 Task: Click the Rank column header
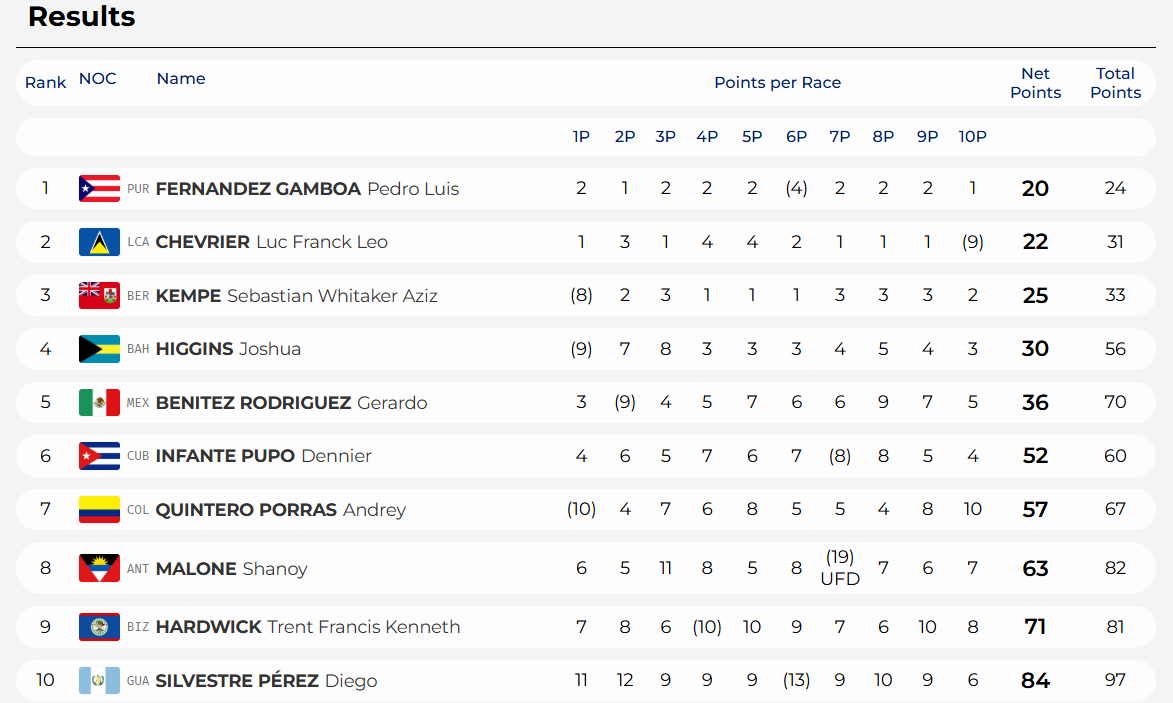point(46,82)
